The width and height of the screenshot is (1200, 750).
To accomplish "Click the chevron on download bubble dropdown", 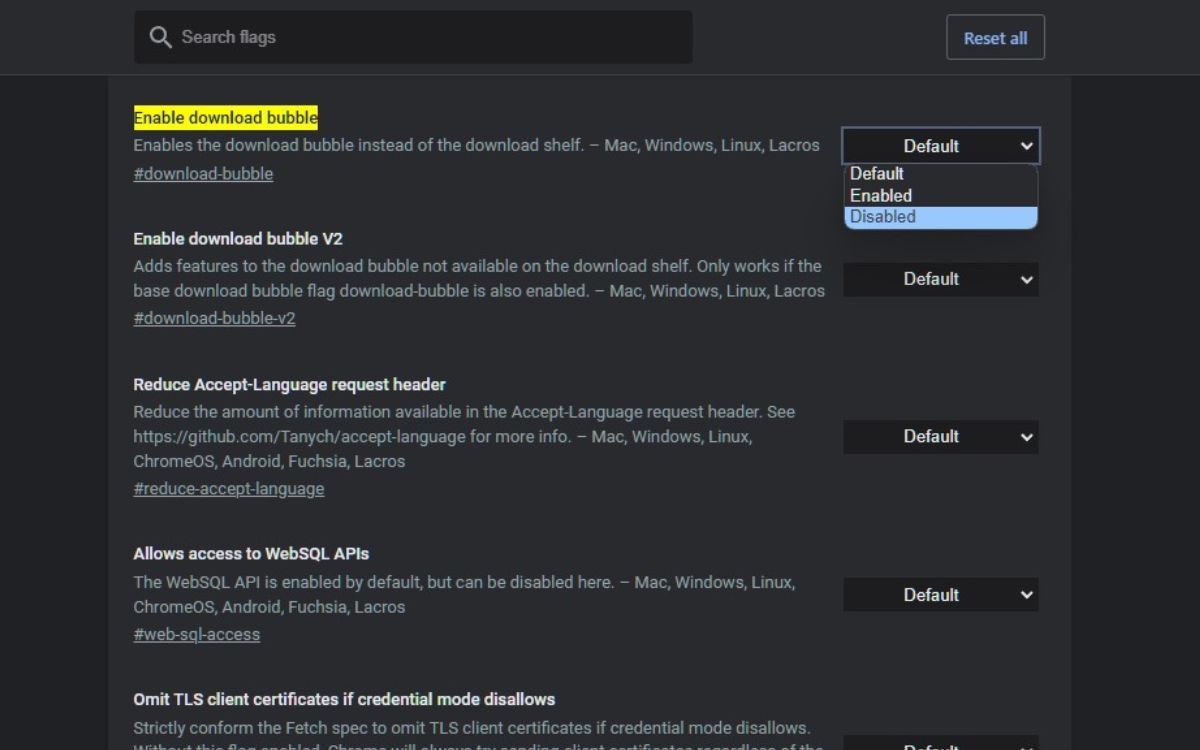I will point(1026,145).
